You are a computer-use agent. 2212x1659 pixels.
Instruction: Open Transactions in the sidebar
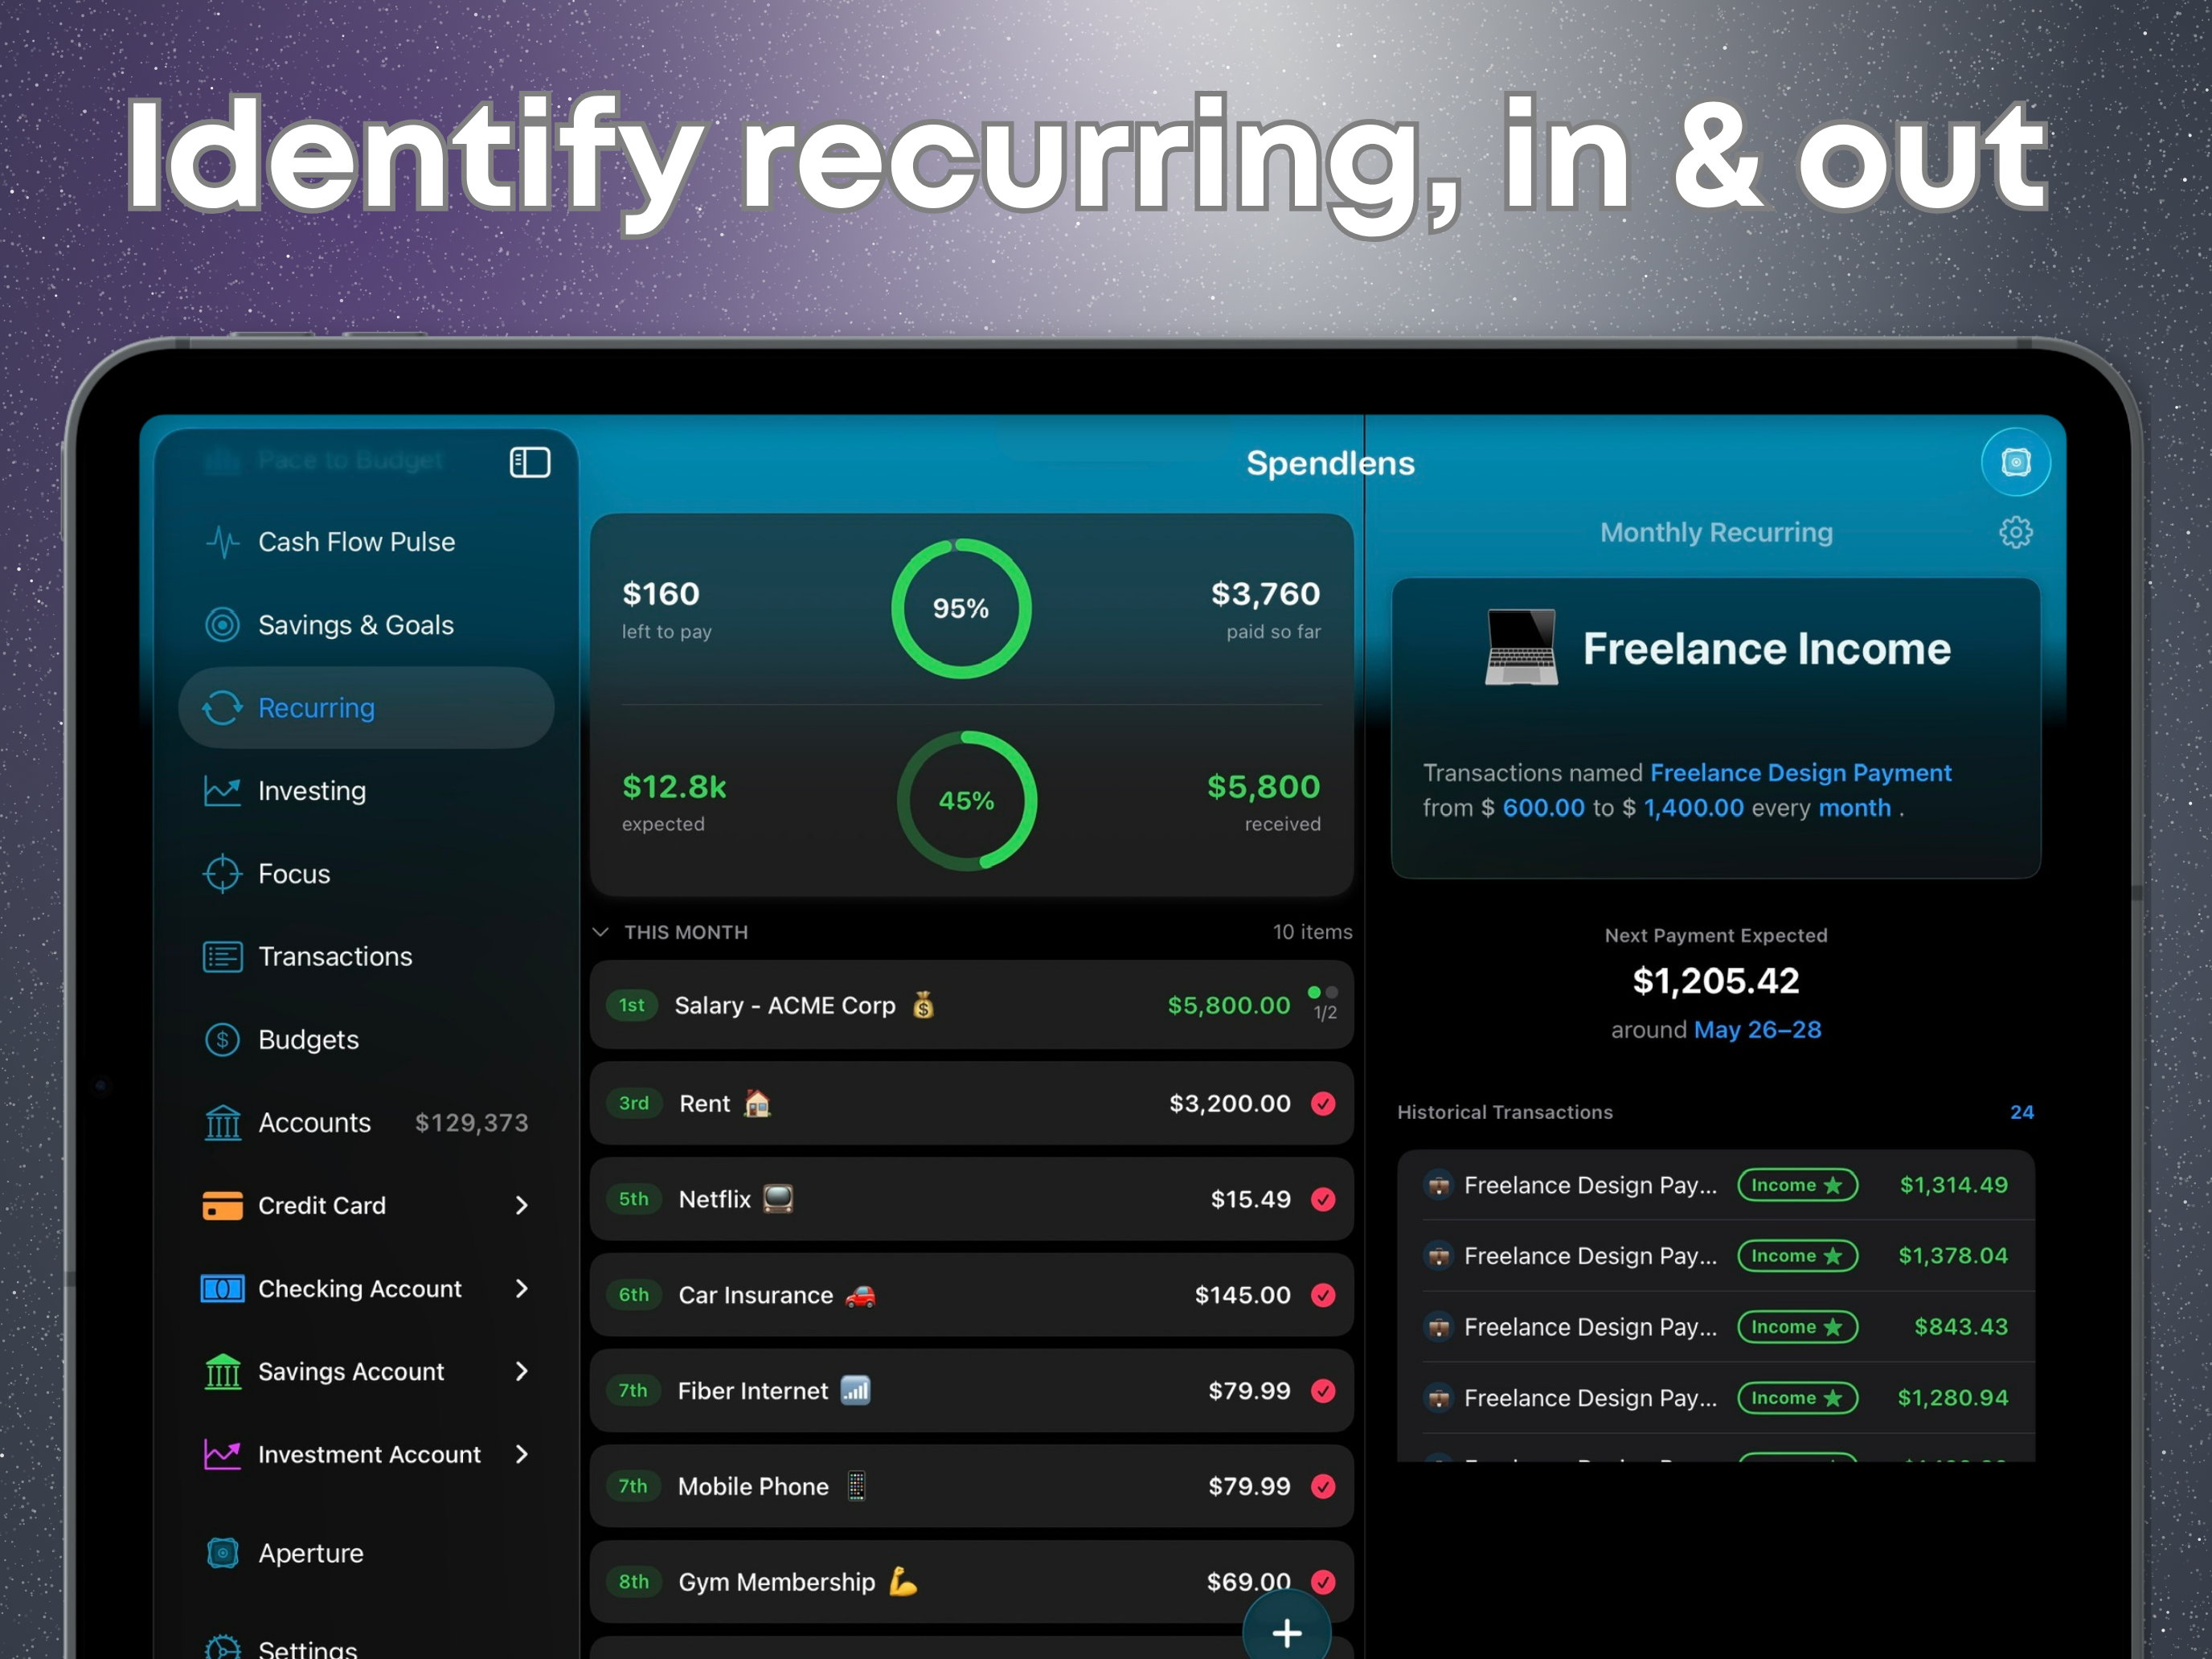366,957
